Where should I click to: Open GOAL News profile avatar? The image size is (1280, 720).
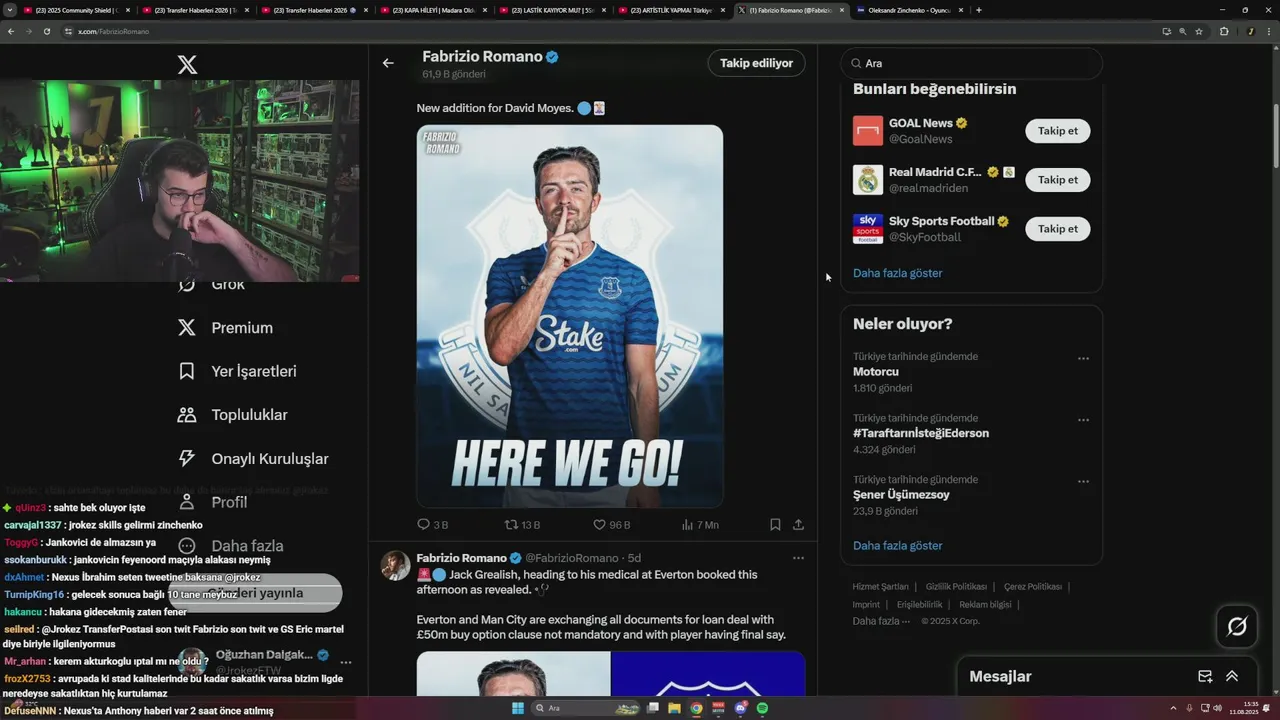[868, 131]
